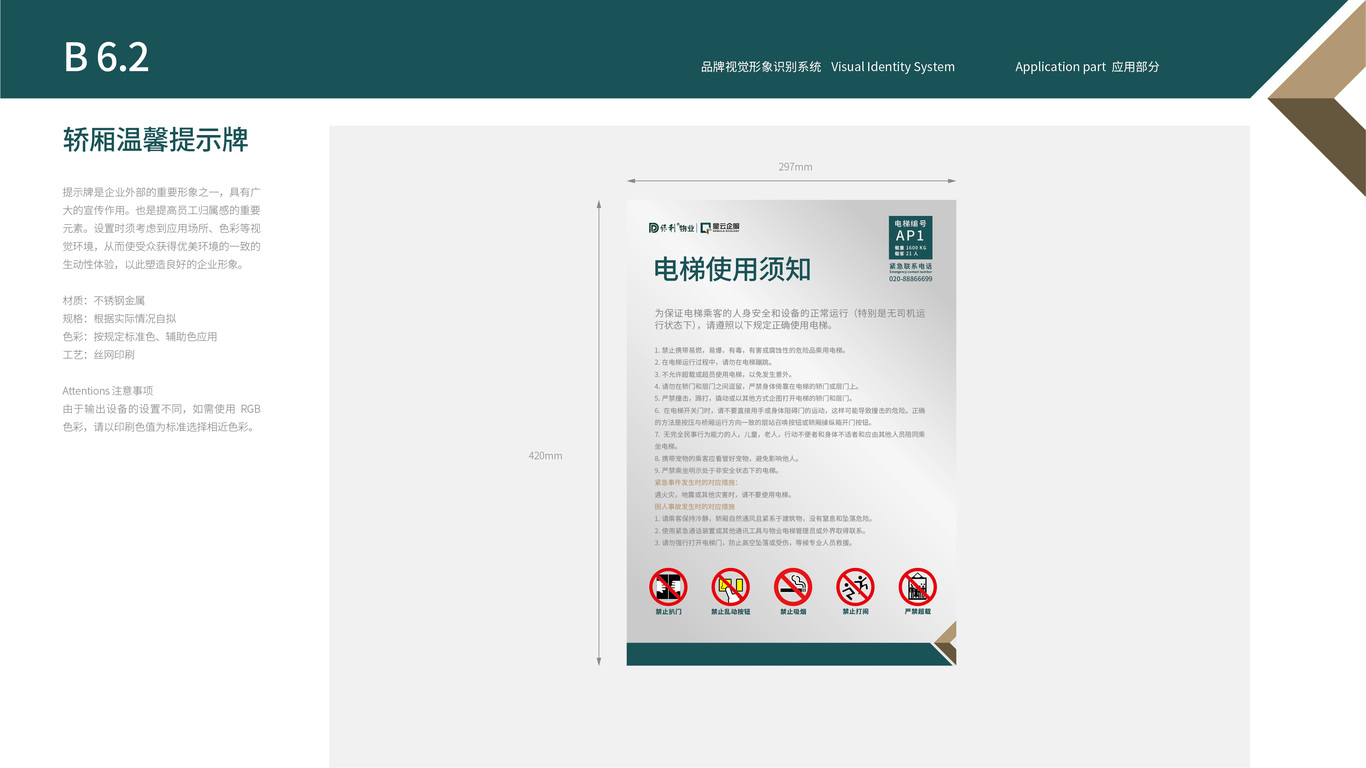Click the heading 轿厢温馨提示牌
The image size is (1366, 768).
point(156,140)
